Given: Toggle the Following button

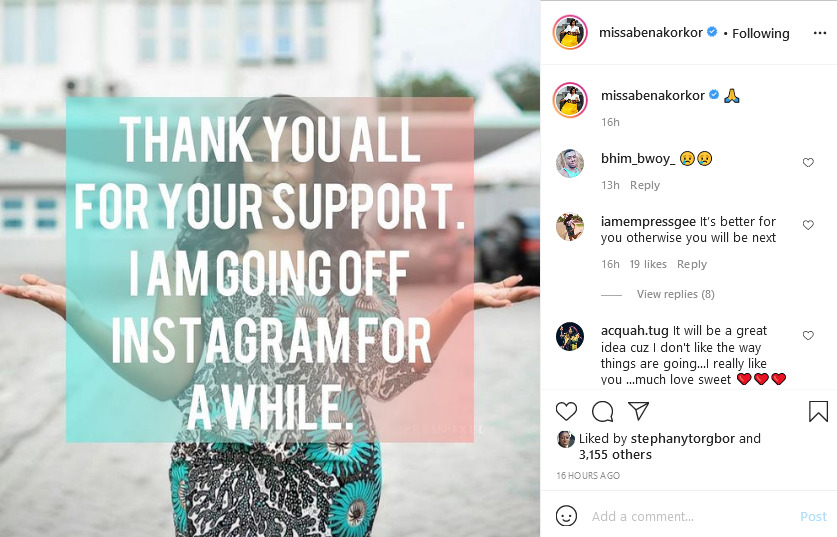Looking at the screenshot, I should point(761,33).
